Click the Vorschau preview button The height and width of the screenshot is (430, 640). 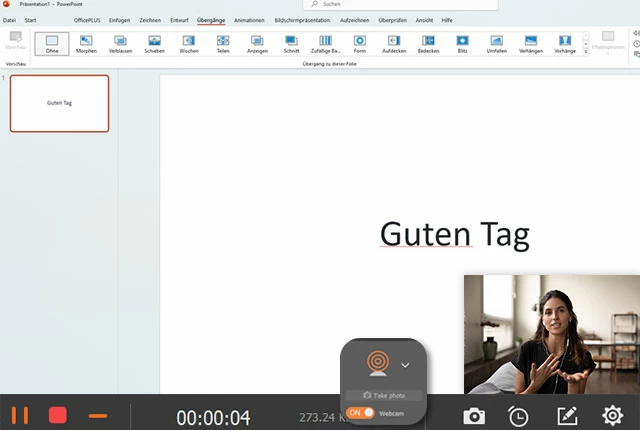click(x=16, y=40)
